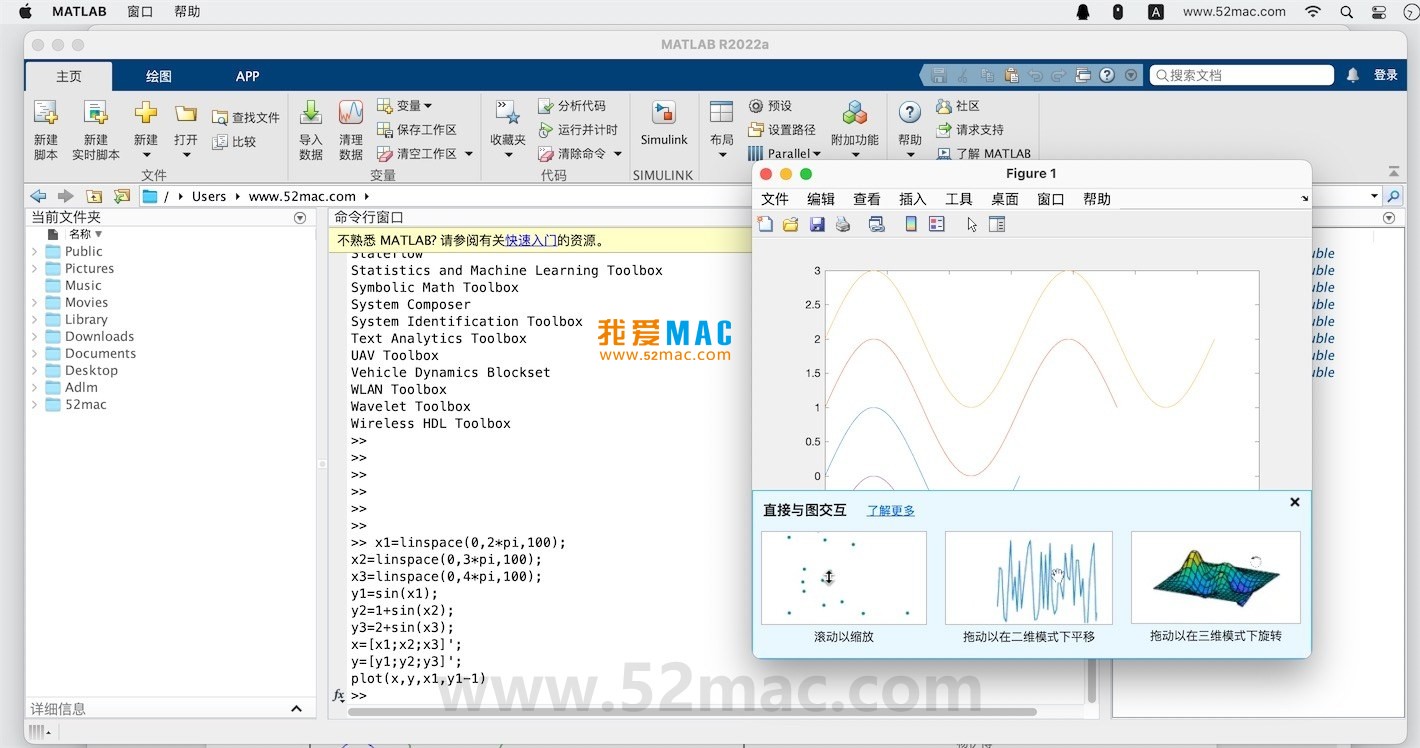The width and height of the screenshot is (1420, 748).
Task: Create a new script with 新建脚本
Action: point(46,130)
